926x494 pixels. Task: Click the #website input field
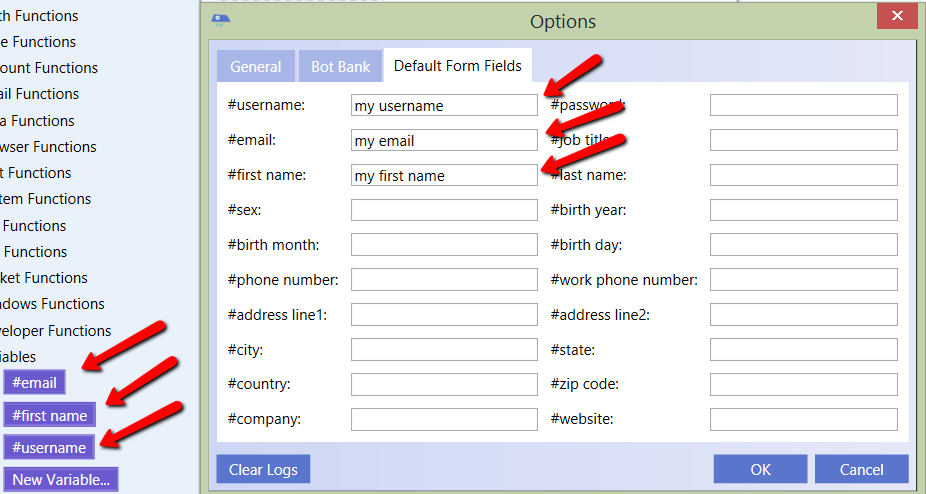click(803, 419)
